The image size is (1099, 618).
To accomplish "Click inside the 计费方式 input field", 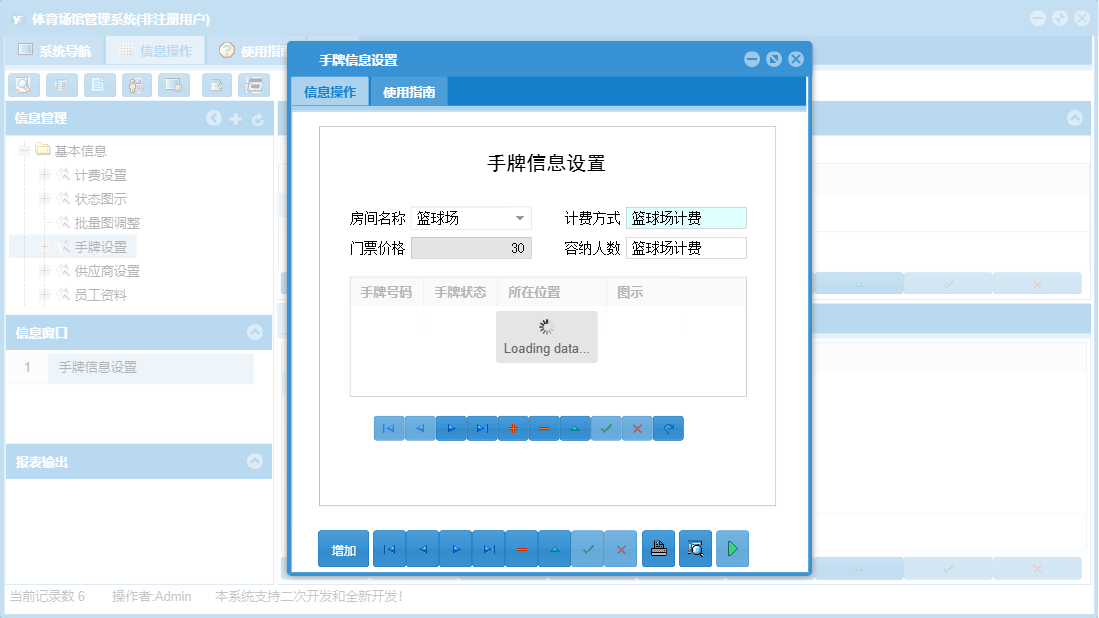I will [685, 217].
